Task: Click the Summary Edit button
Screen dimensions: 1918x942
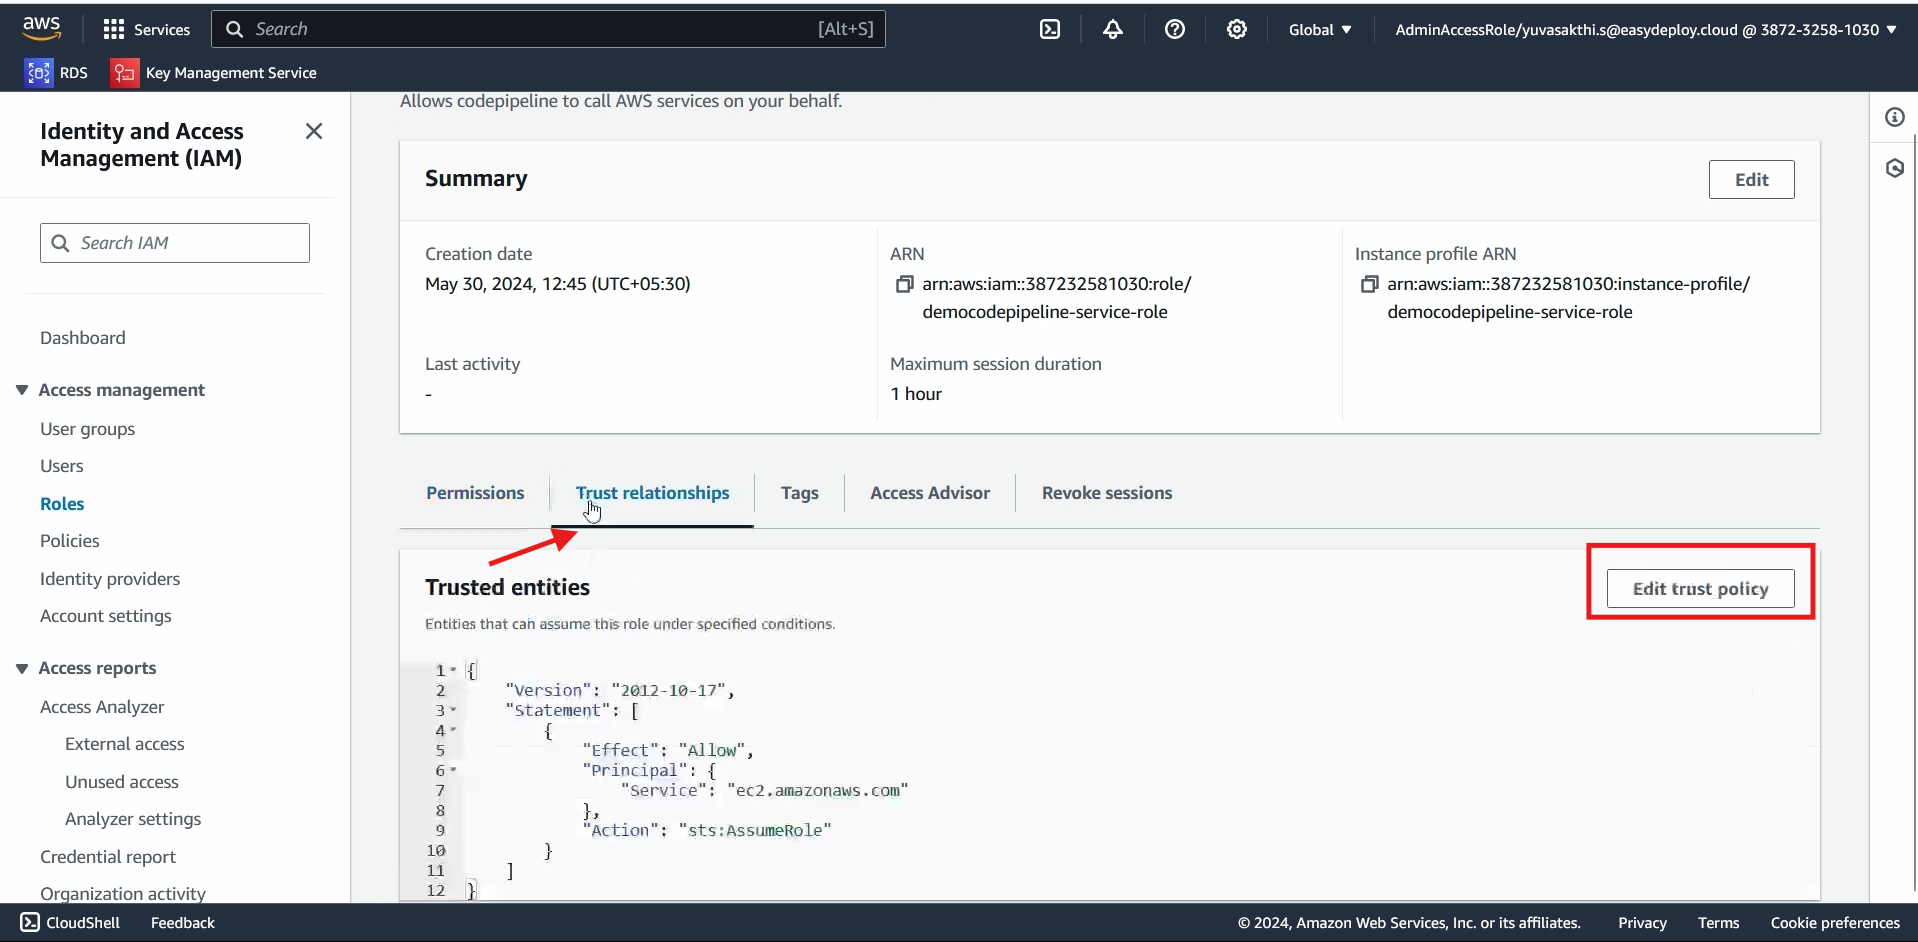Action: (1751, 179)
